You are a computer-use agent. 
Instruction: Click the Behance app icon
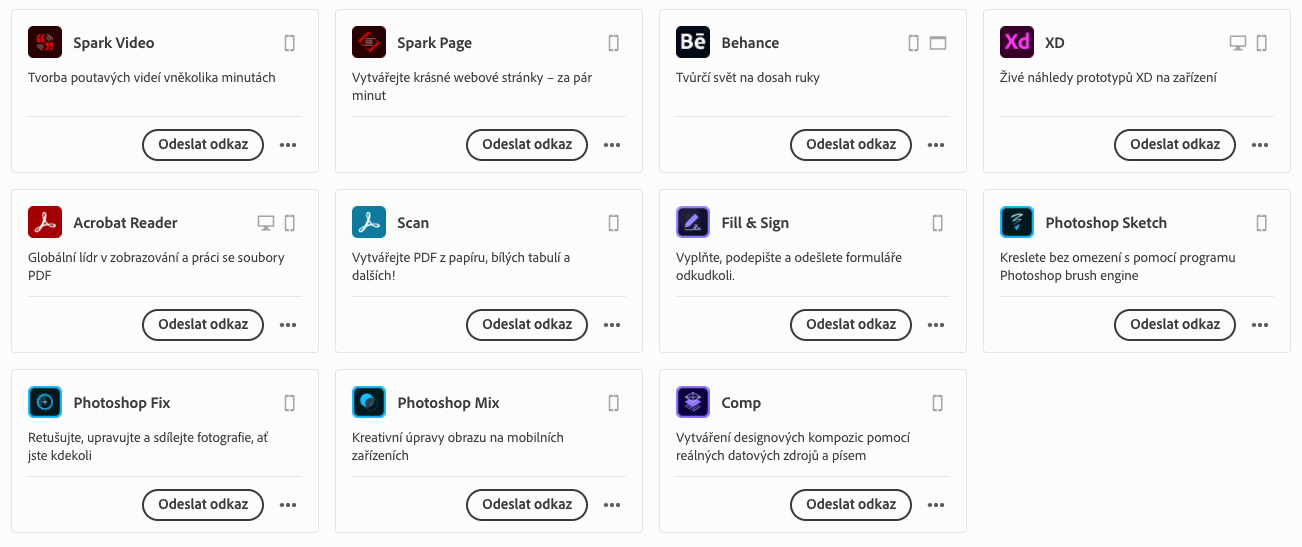click(x=693, y=43)
